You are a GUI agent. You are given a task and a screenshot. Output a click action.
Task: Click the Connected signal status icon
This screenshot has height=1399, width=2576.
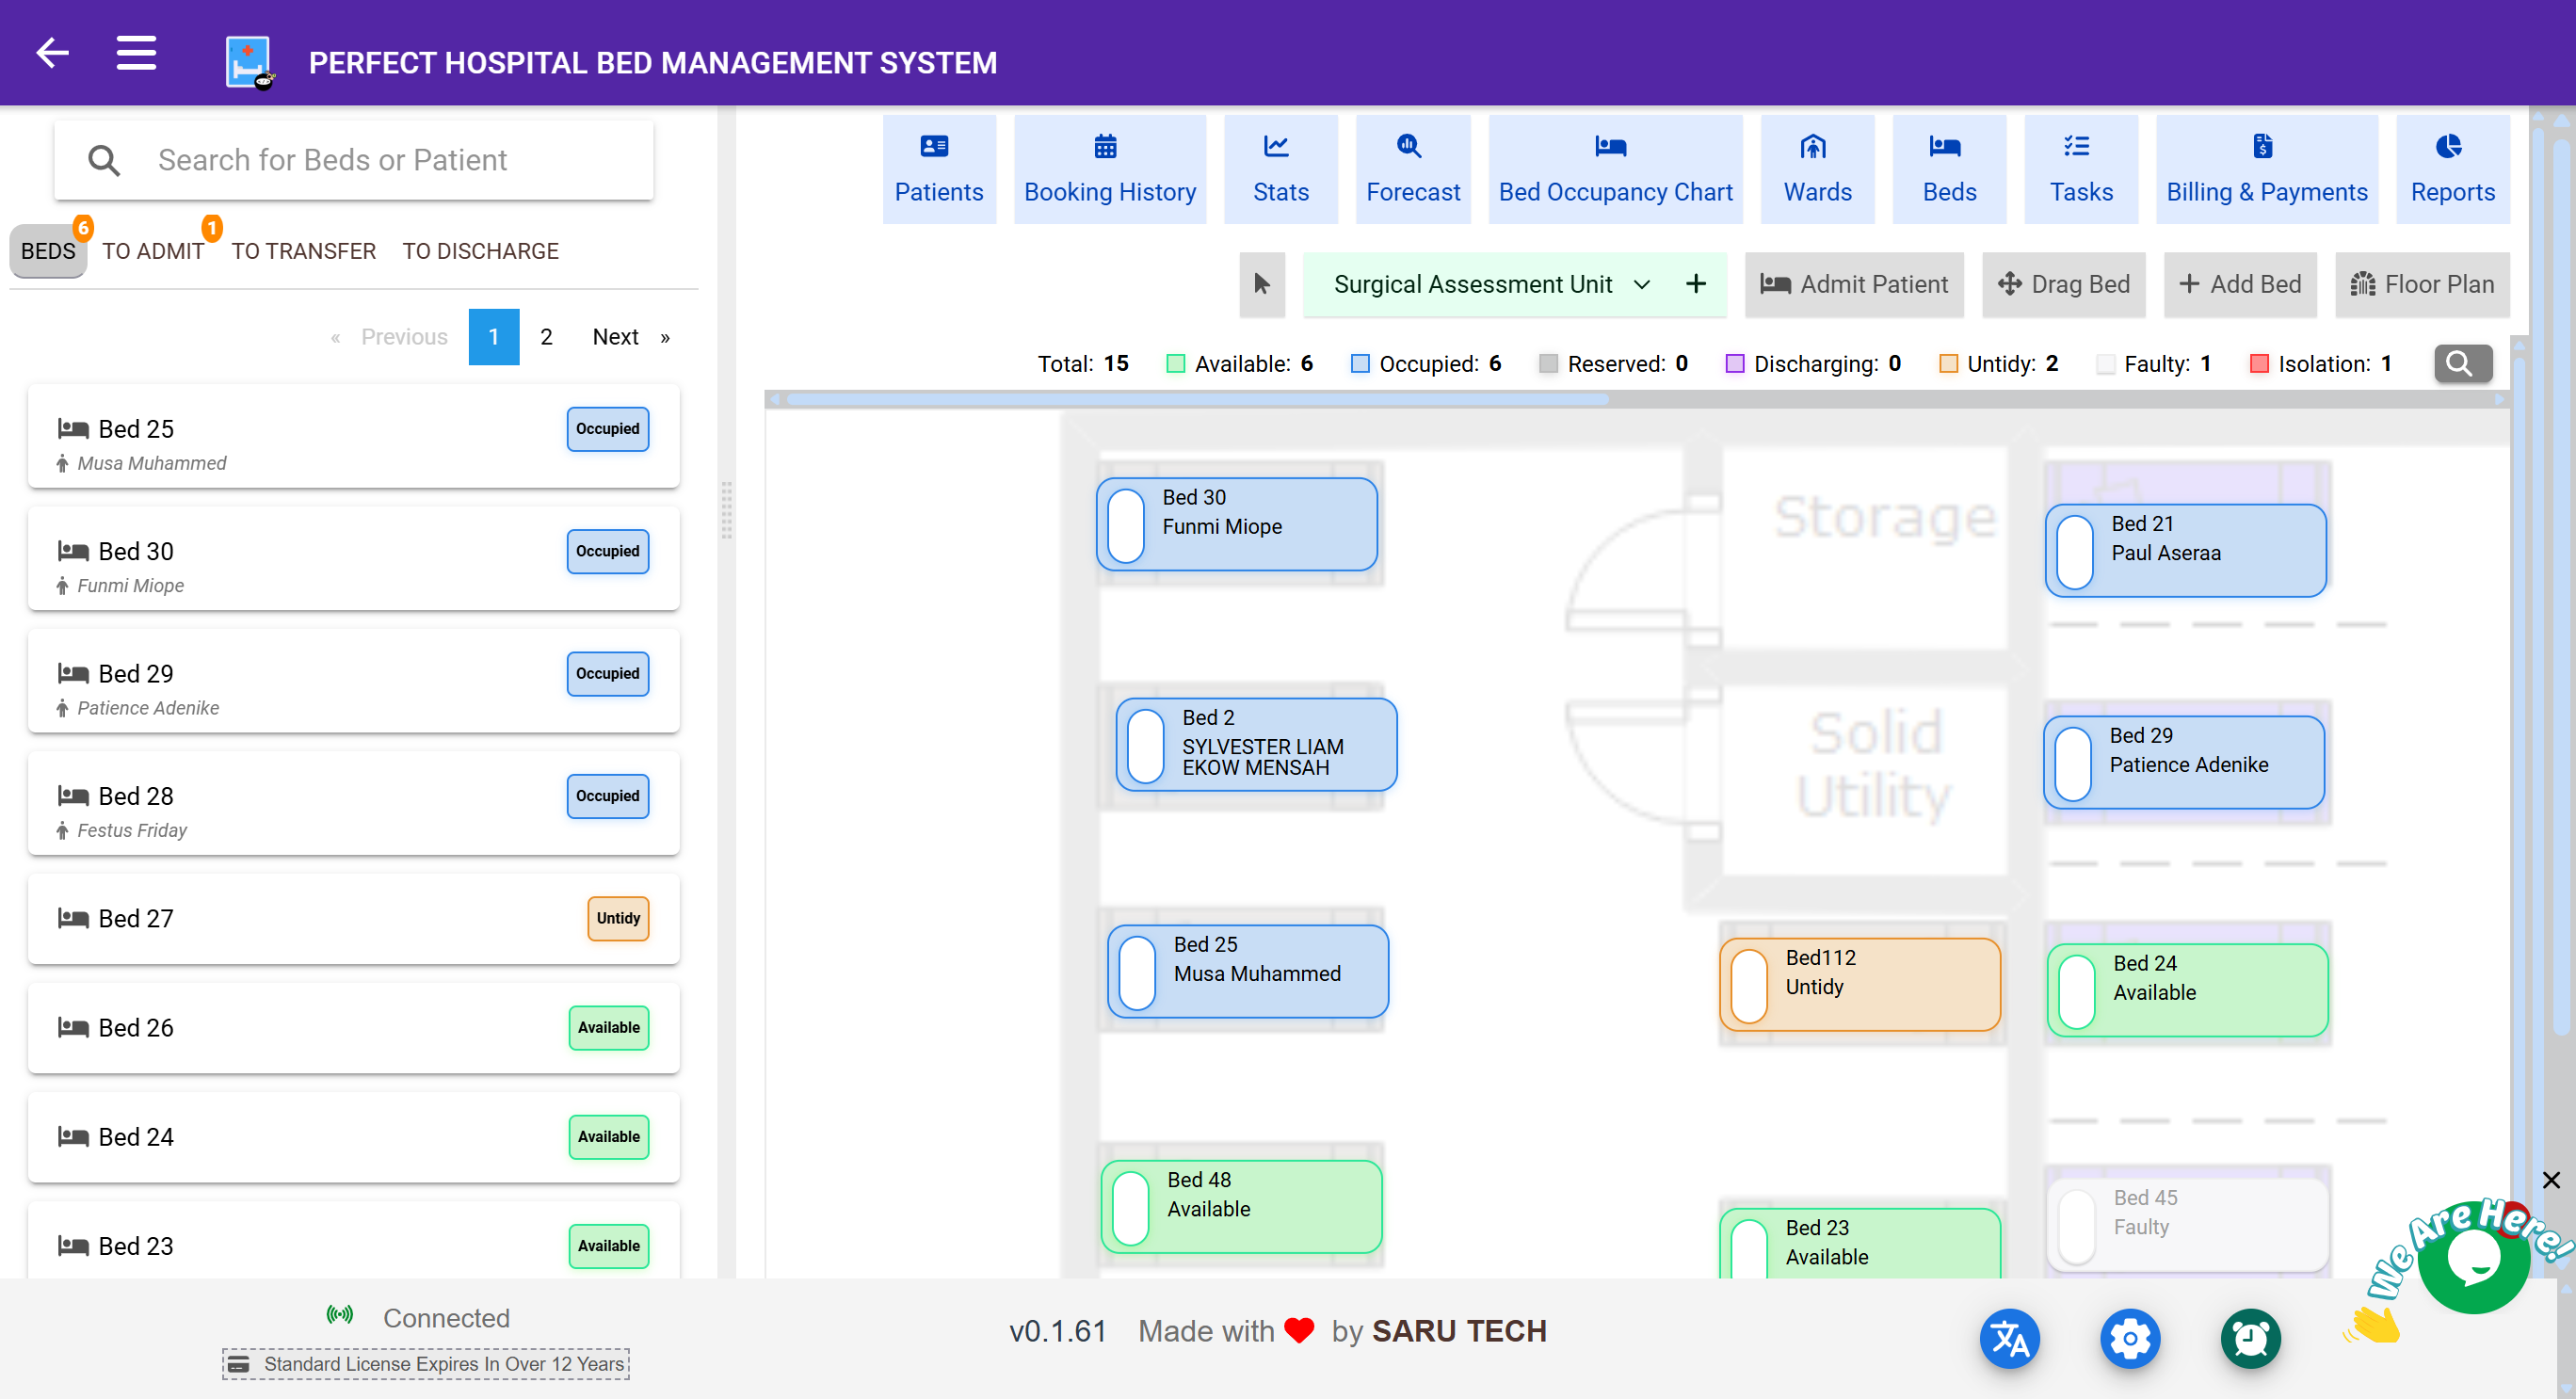click(x=340, y=1315)
